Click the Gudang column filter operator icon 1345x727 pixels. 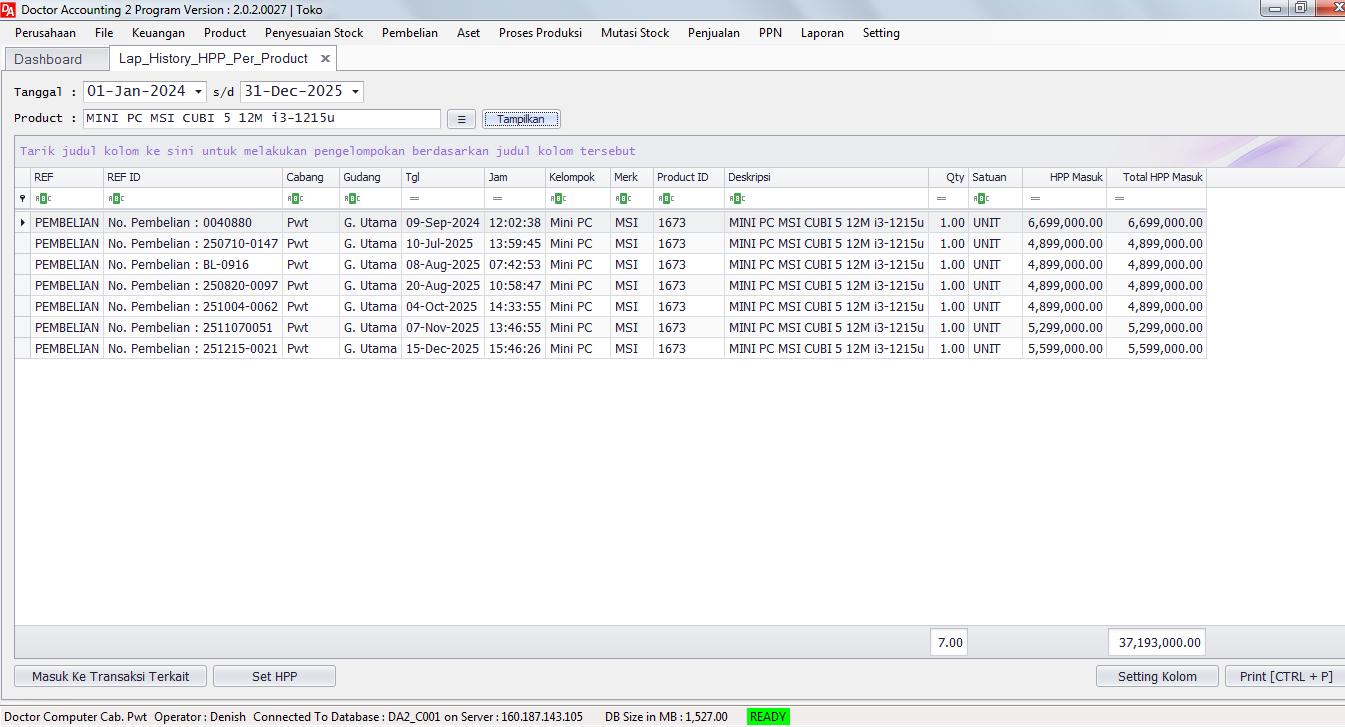tap(352, 199)
